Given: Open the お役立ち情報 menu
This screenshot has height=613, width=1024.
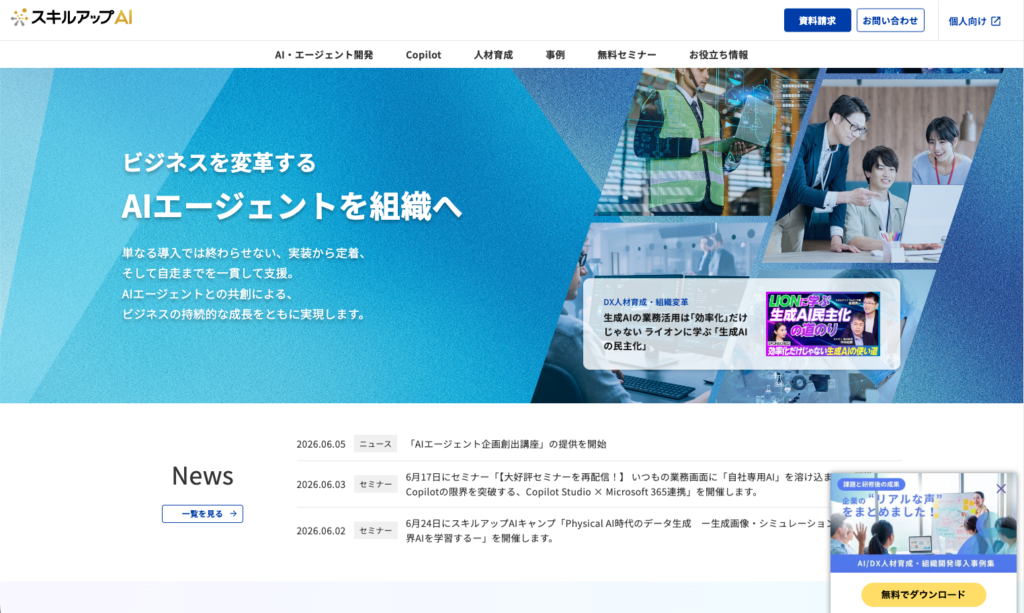Looking at the screenshot, I should (x=718, y=55).
